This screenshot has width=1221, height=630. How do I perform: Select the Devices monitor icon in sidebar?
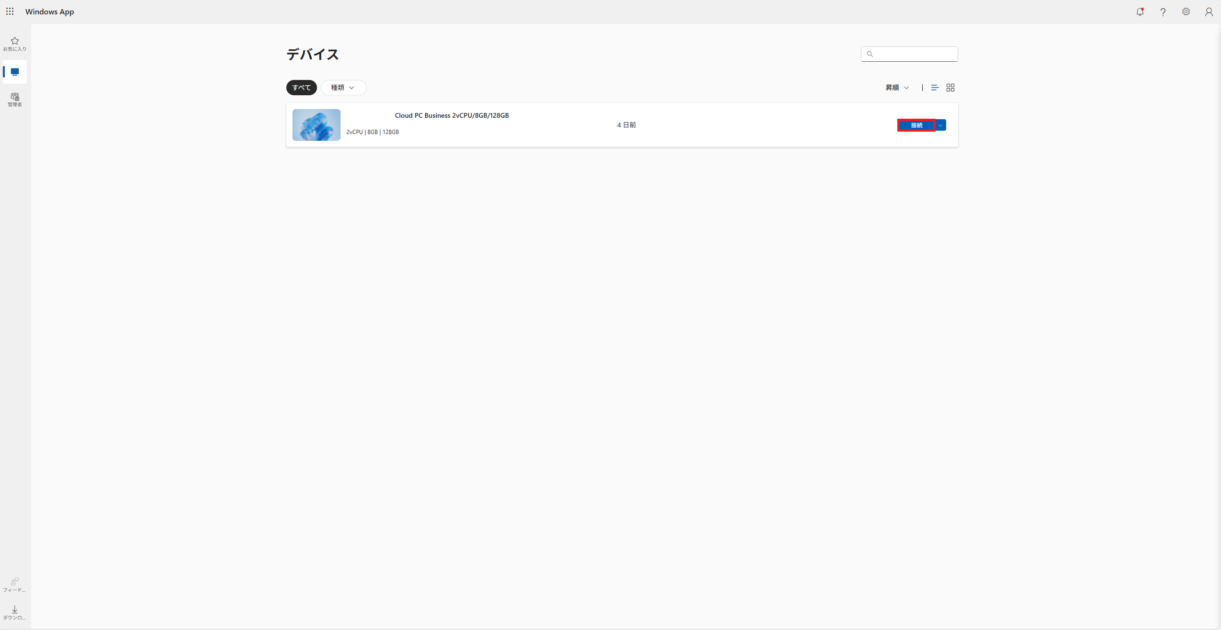tap(15, 72)
